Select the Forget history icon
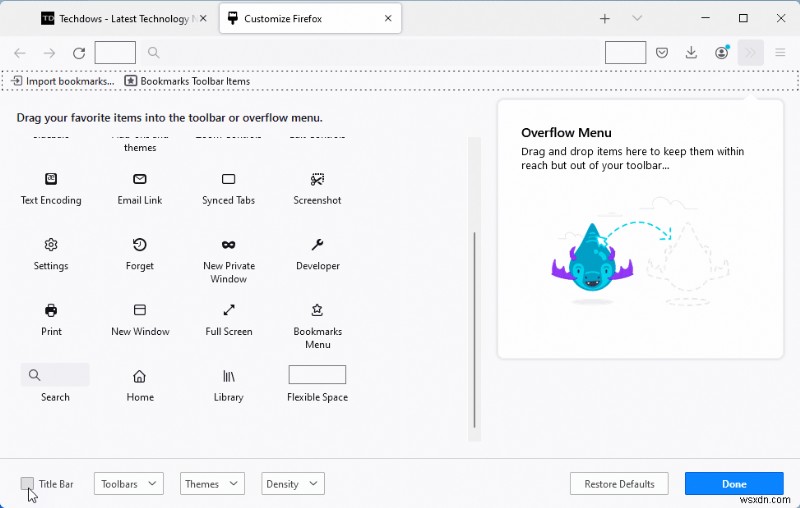This screenshot has width=800, height=508. pos(140,245)
